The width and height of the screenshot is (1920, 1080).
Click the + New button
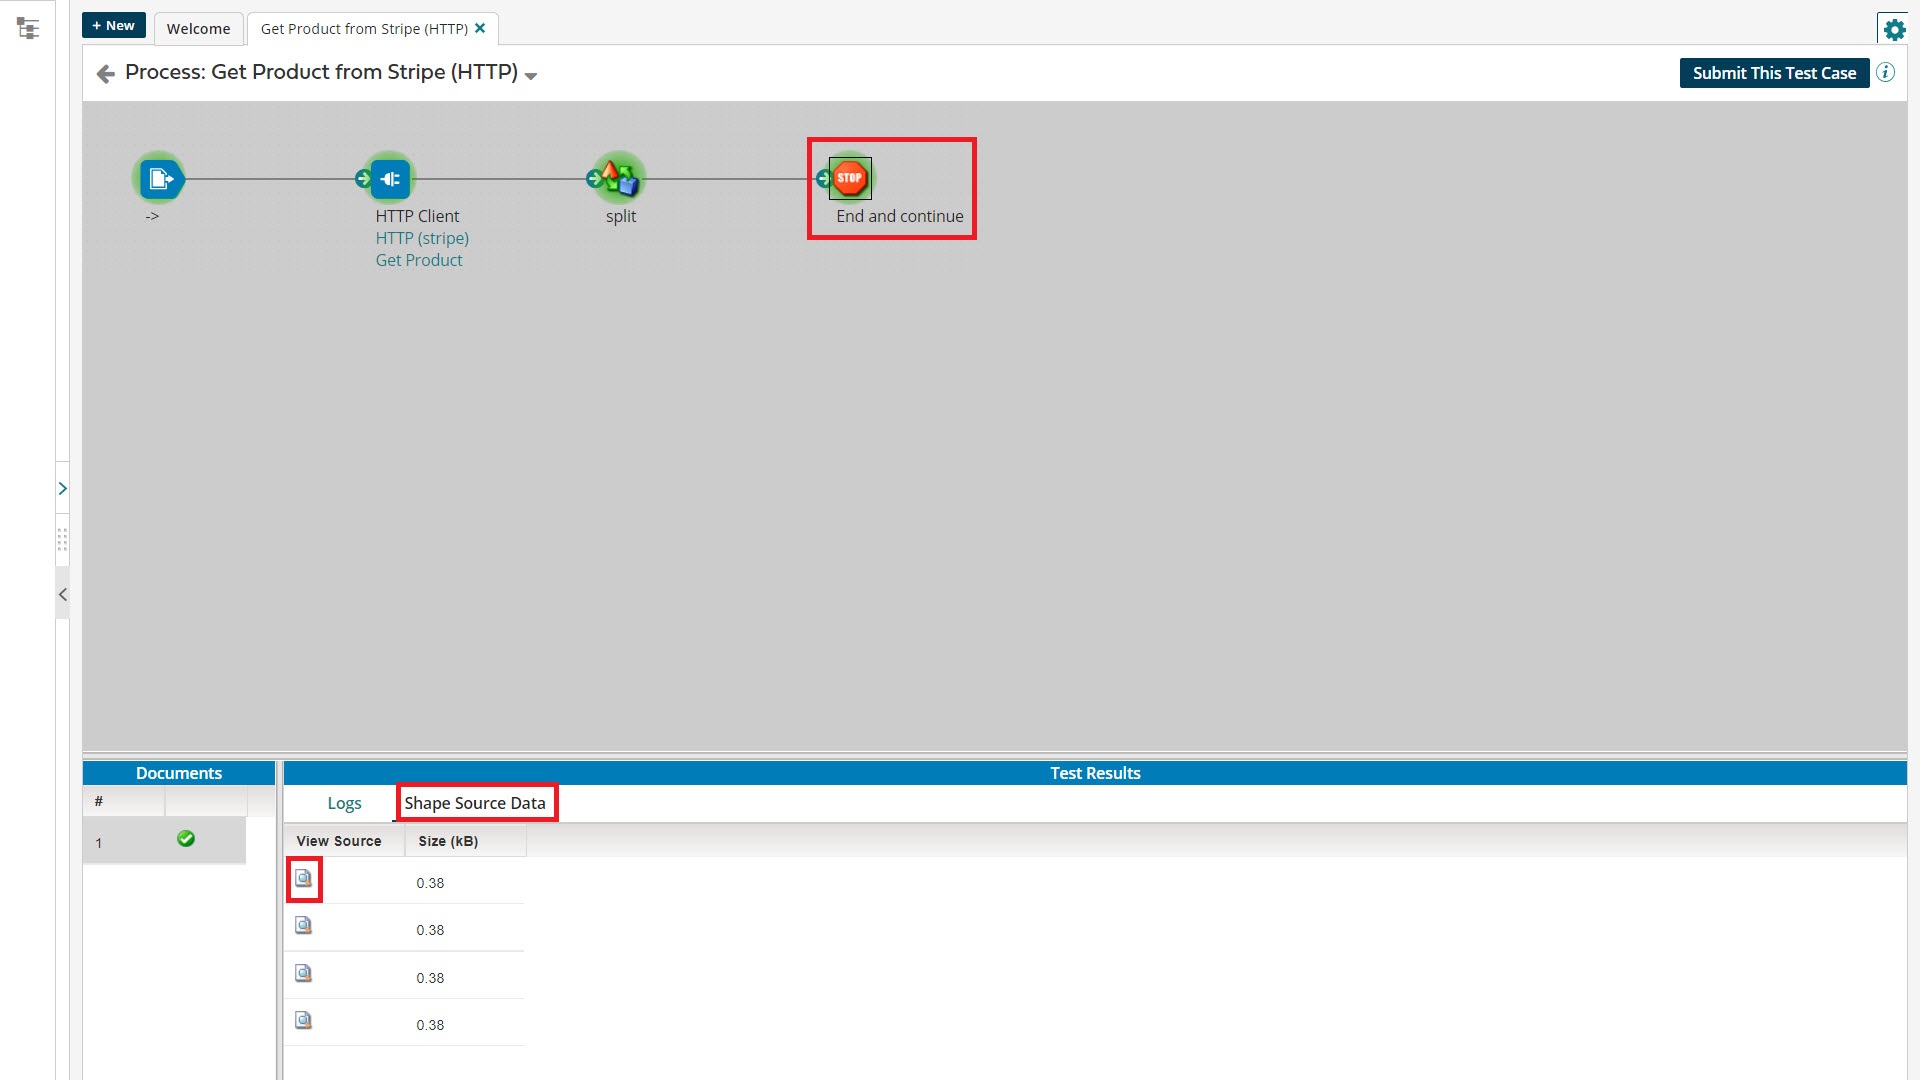pos(113,25)
